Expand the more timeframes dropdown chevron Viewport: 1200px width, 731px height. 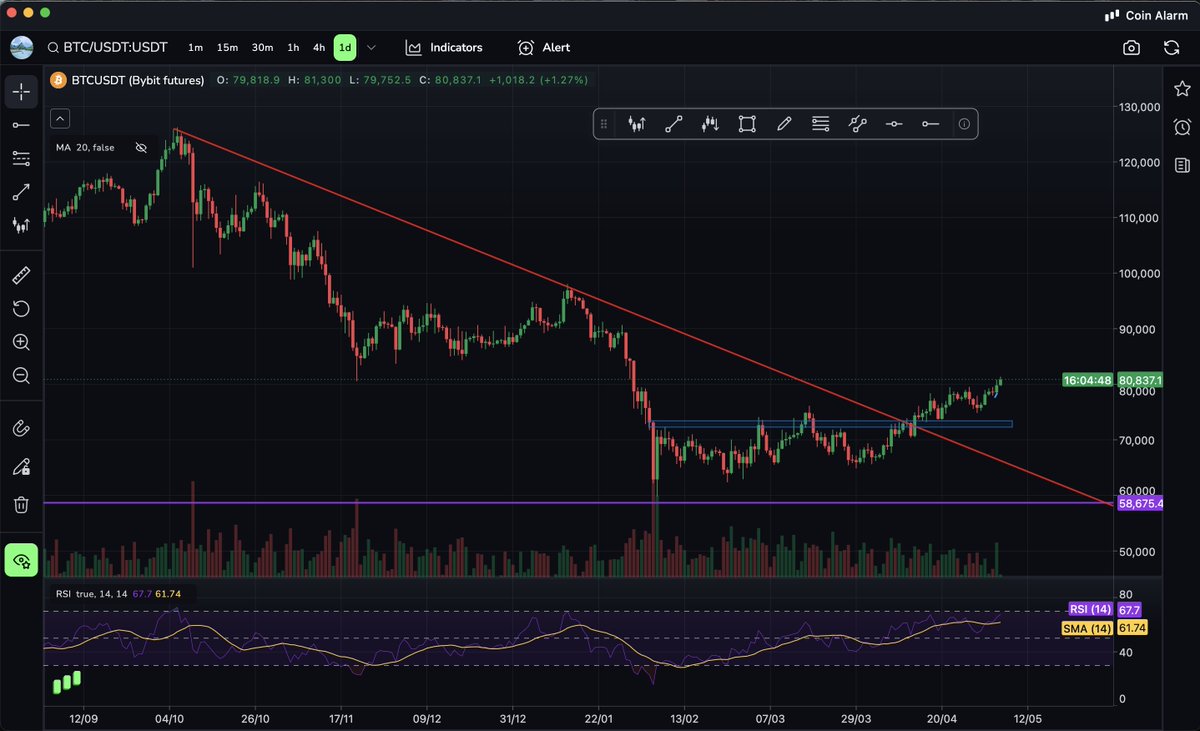(x=372, y=47)
